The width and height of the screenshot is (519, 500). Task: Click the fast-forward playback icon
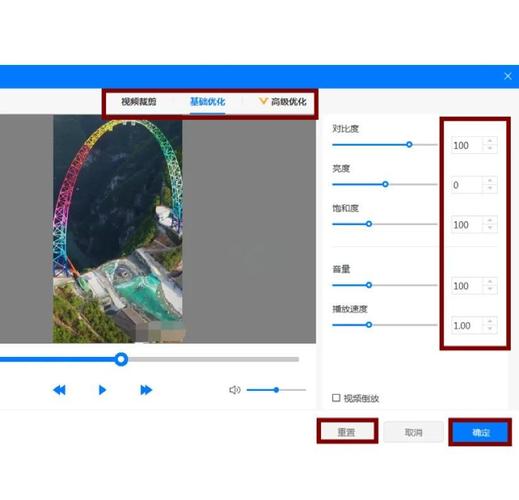(x=146, y=390)
